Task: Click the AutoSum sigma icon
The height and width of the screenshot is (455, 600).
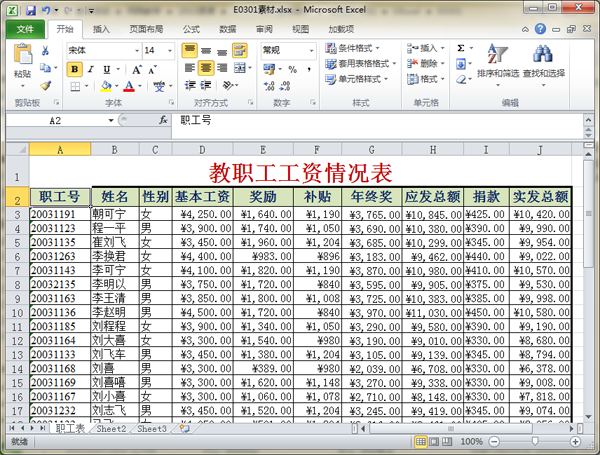Action: tap(461, 48)
